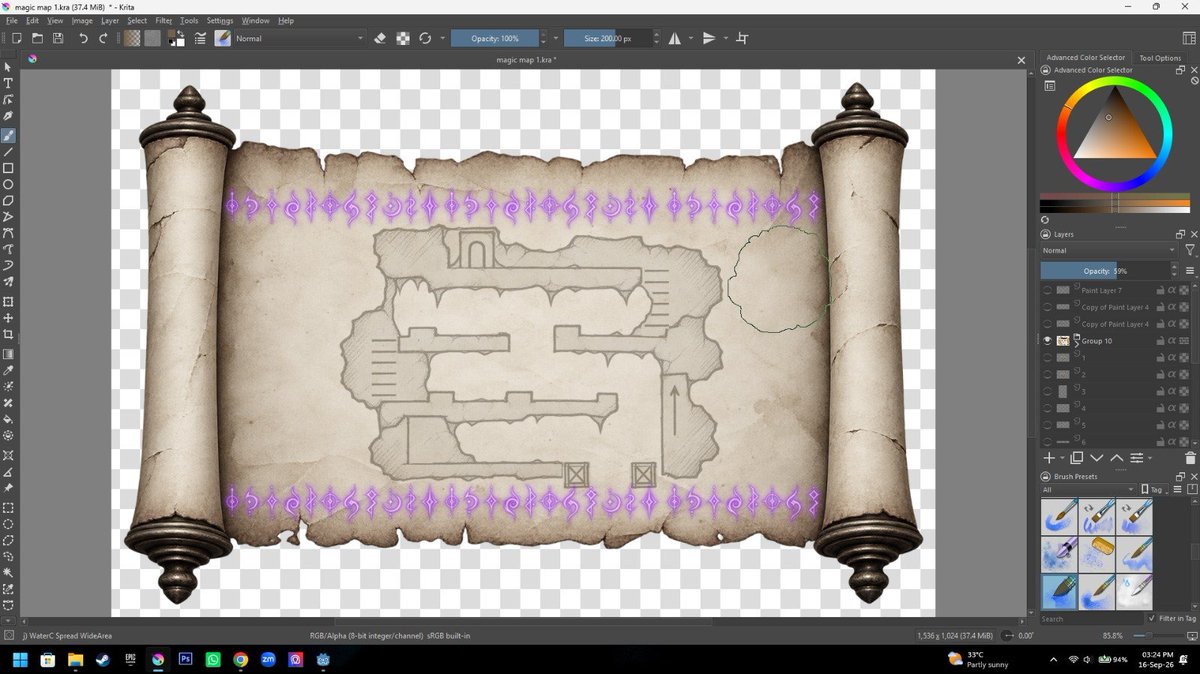Add a new layer with plus button
The width and height of the screenshot is (1200, 674).
[1049, 458]
